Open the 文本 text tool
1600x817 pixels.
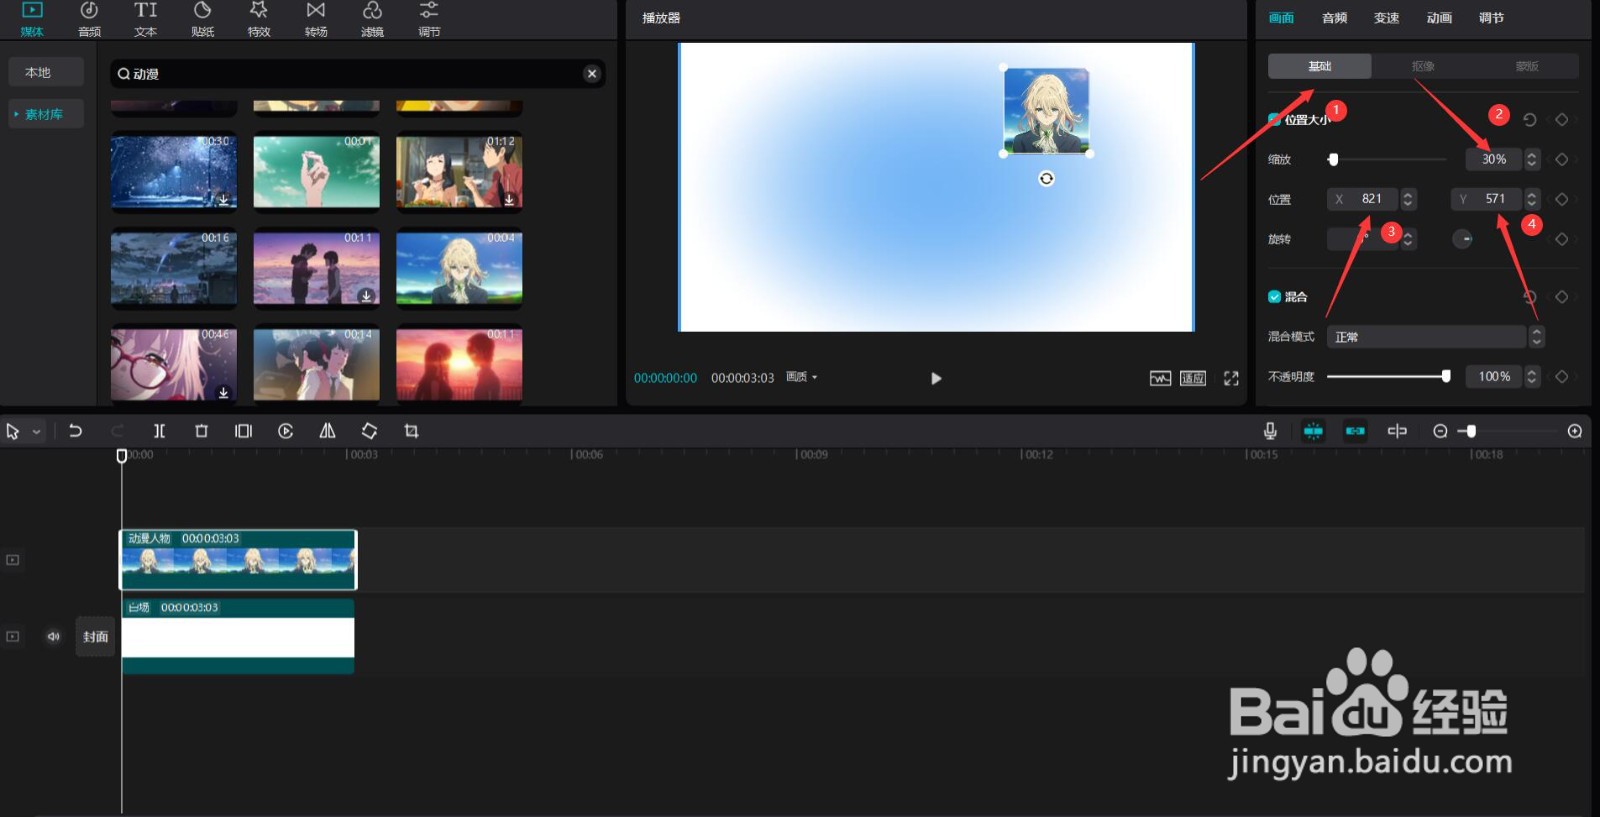point(146,19)
